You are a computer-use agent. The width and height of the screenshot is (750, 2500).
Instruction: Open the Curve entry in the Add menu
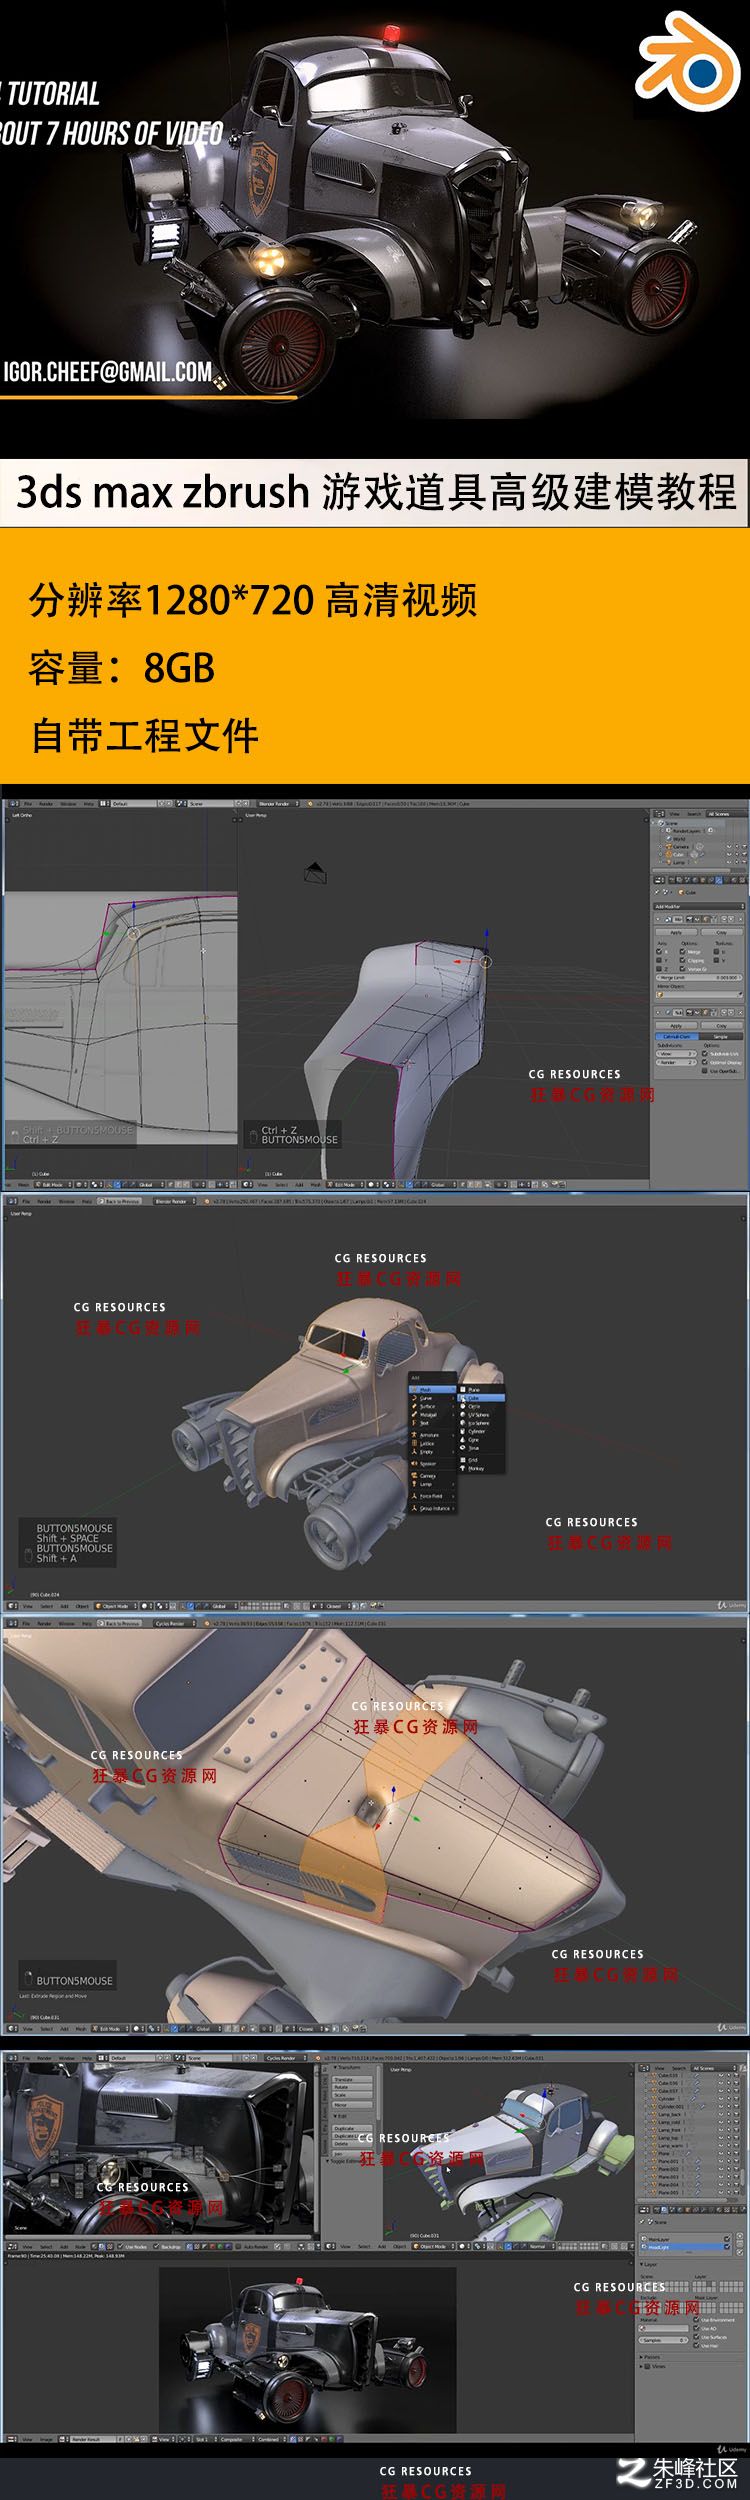[432, 1398]
